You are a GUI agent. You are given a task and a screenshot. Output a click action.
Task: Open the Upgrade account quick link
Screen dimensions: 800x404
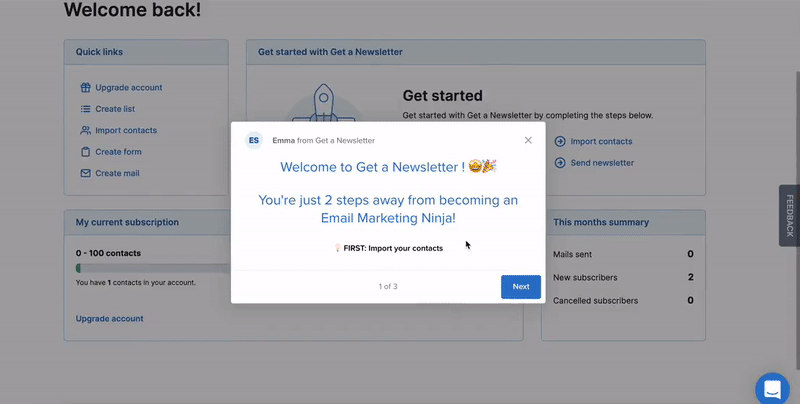[128, 88]
